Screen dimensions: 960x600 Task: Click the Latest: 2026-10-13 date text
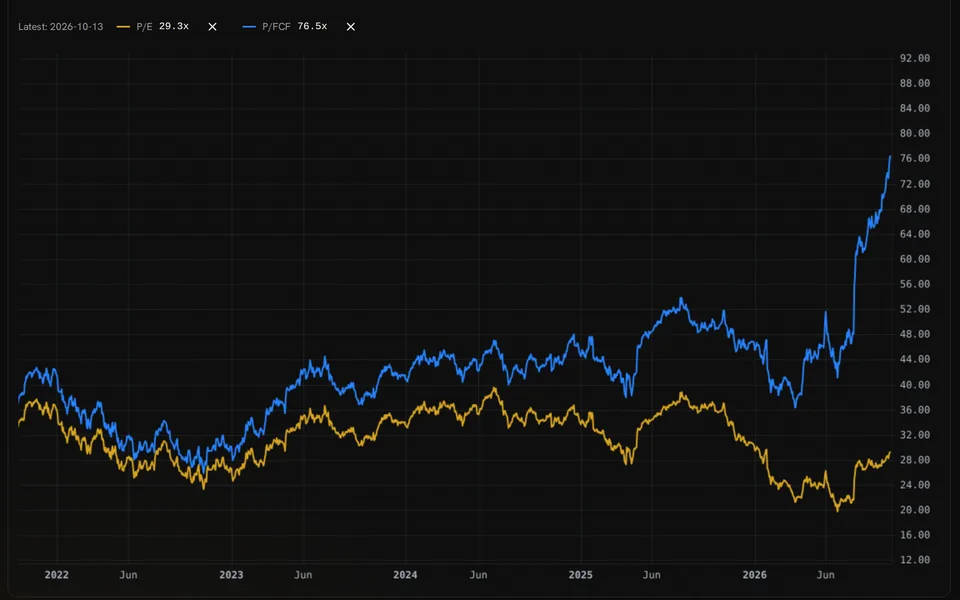click(x=61, y=27)
